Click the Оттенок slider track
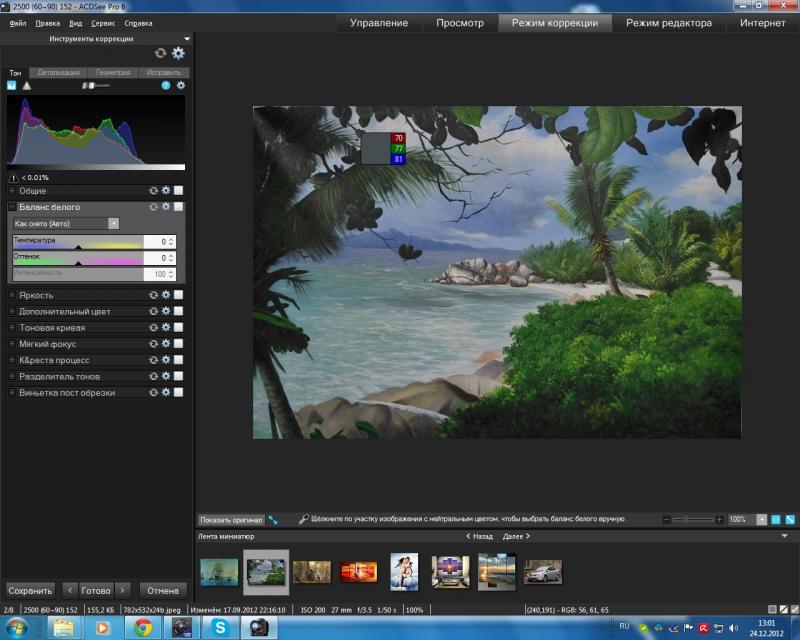800x640 pixels. click(x=79, y=258)
